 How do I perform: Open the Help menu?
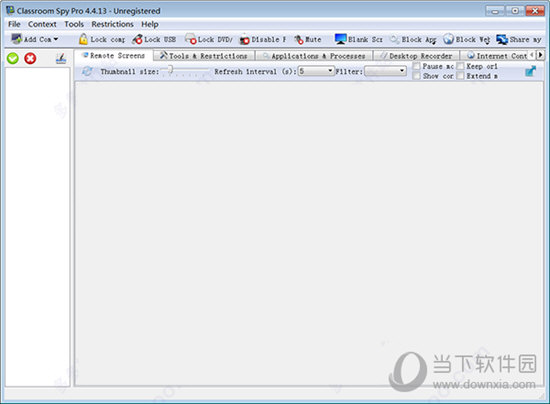coord(150,24)
